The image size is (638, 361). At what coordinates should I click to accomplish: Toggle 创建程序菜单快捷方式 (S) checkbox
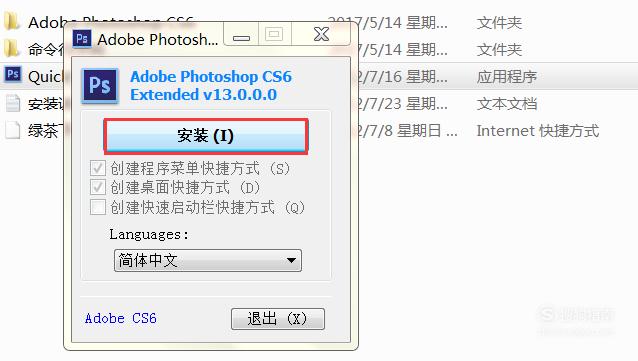point(98,168)
